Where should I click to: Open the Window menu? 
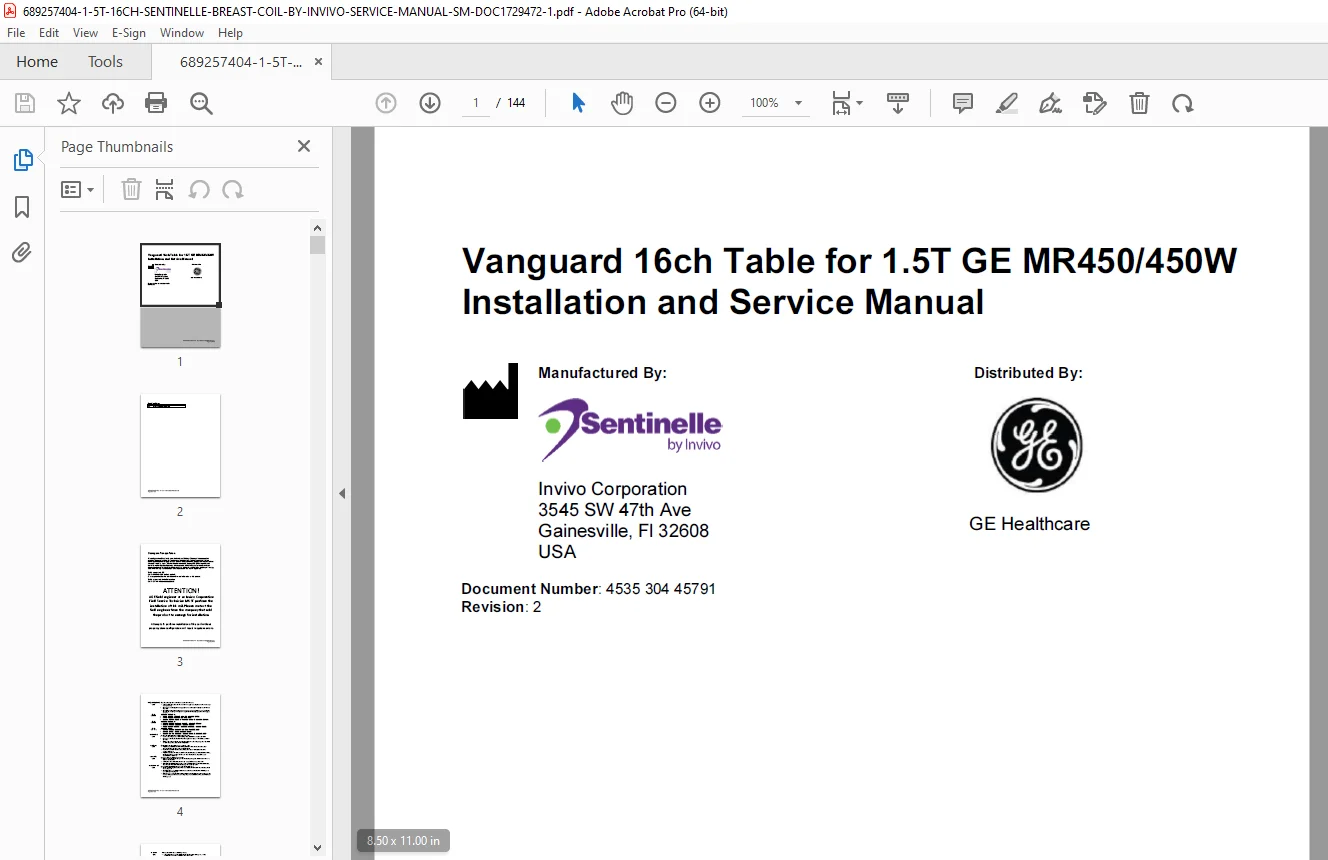click(x=182, y=33)
